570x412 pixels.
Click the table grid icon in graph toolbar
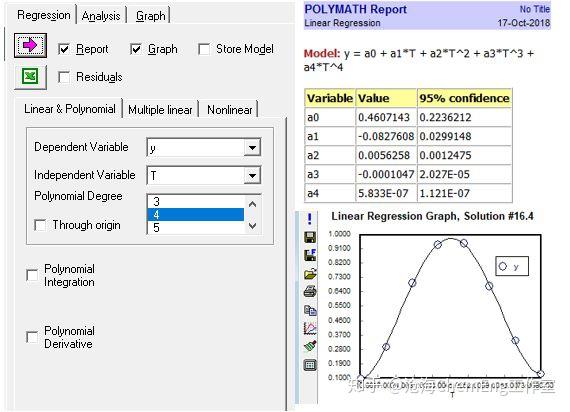(x=310, y=365)
